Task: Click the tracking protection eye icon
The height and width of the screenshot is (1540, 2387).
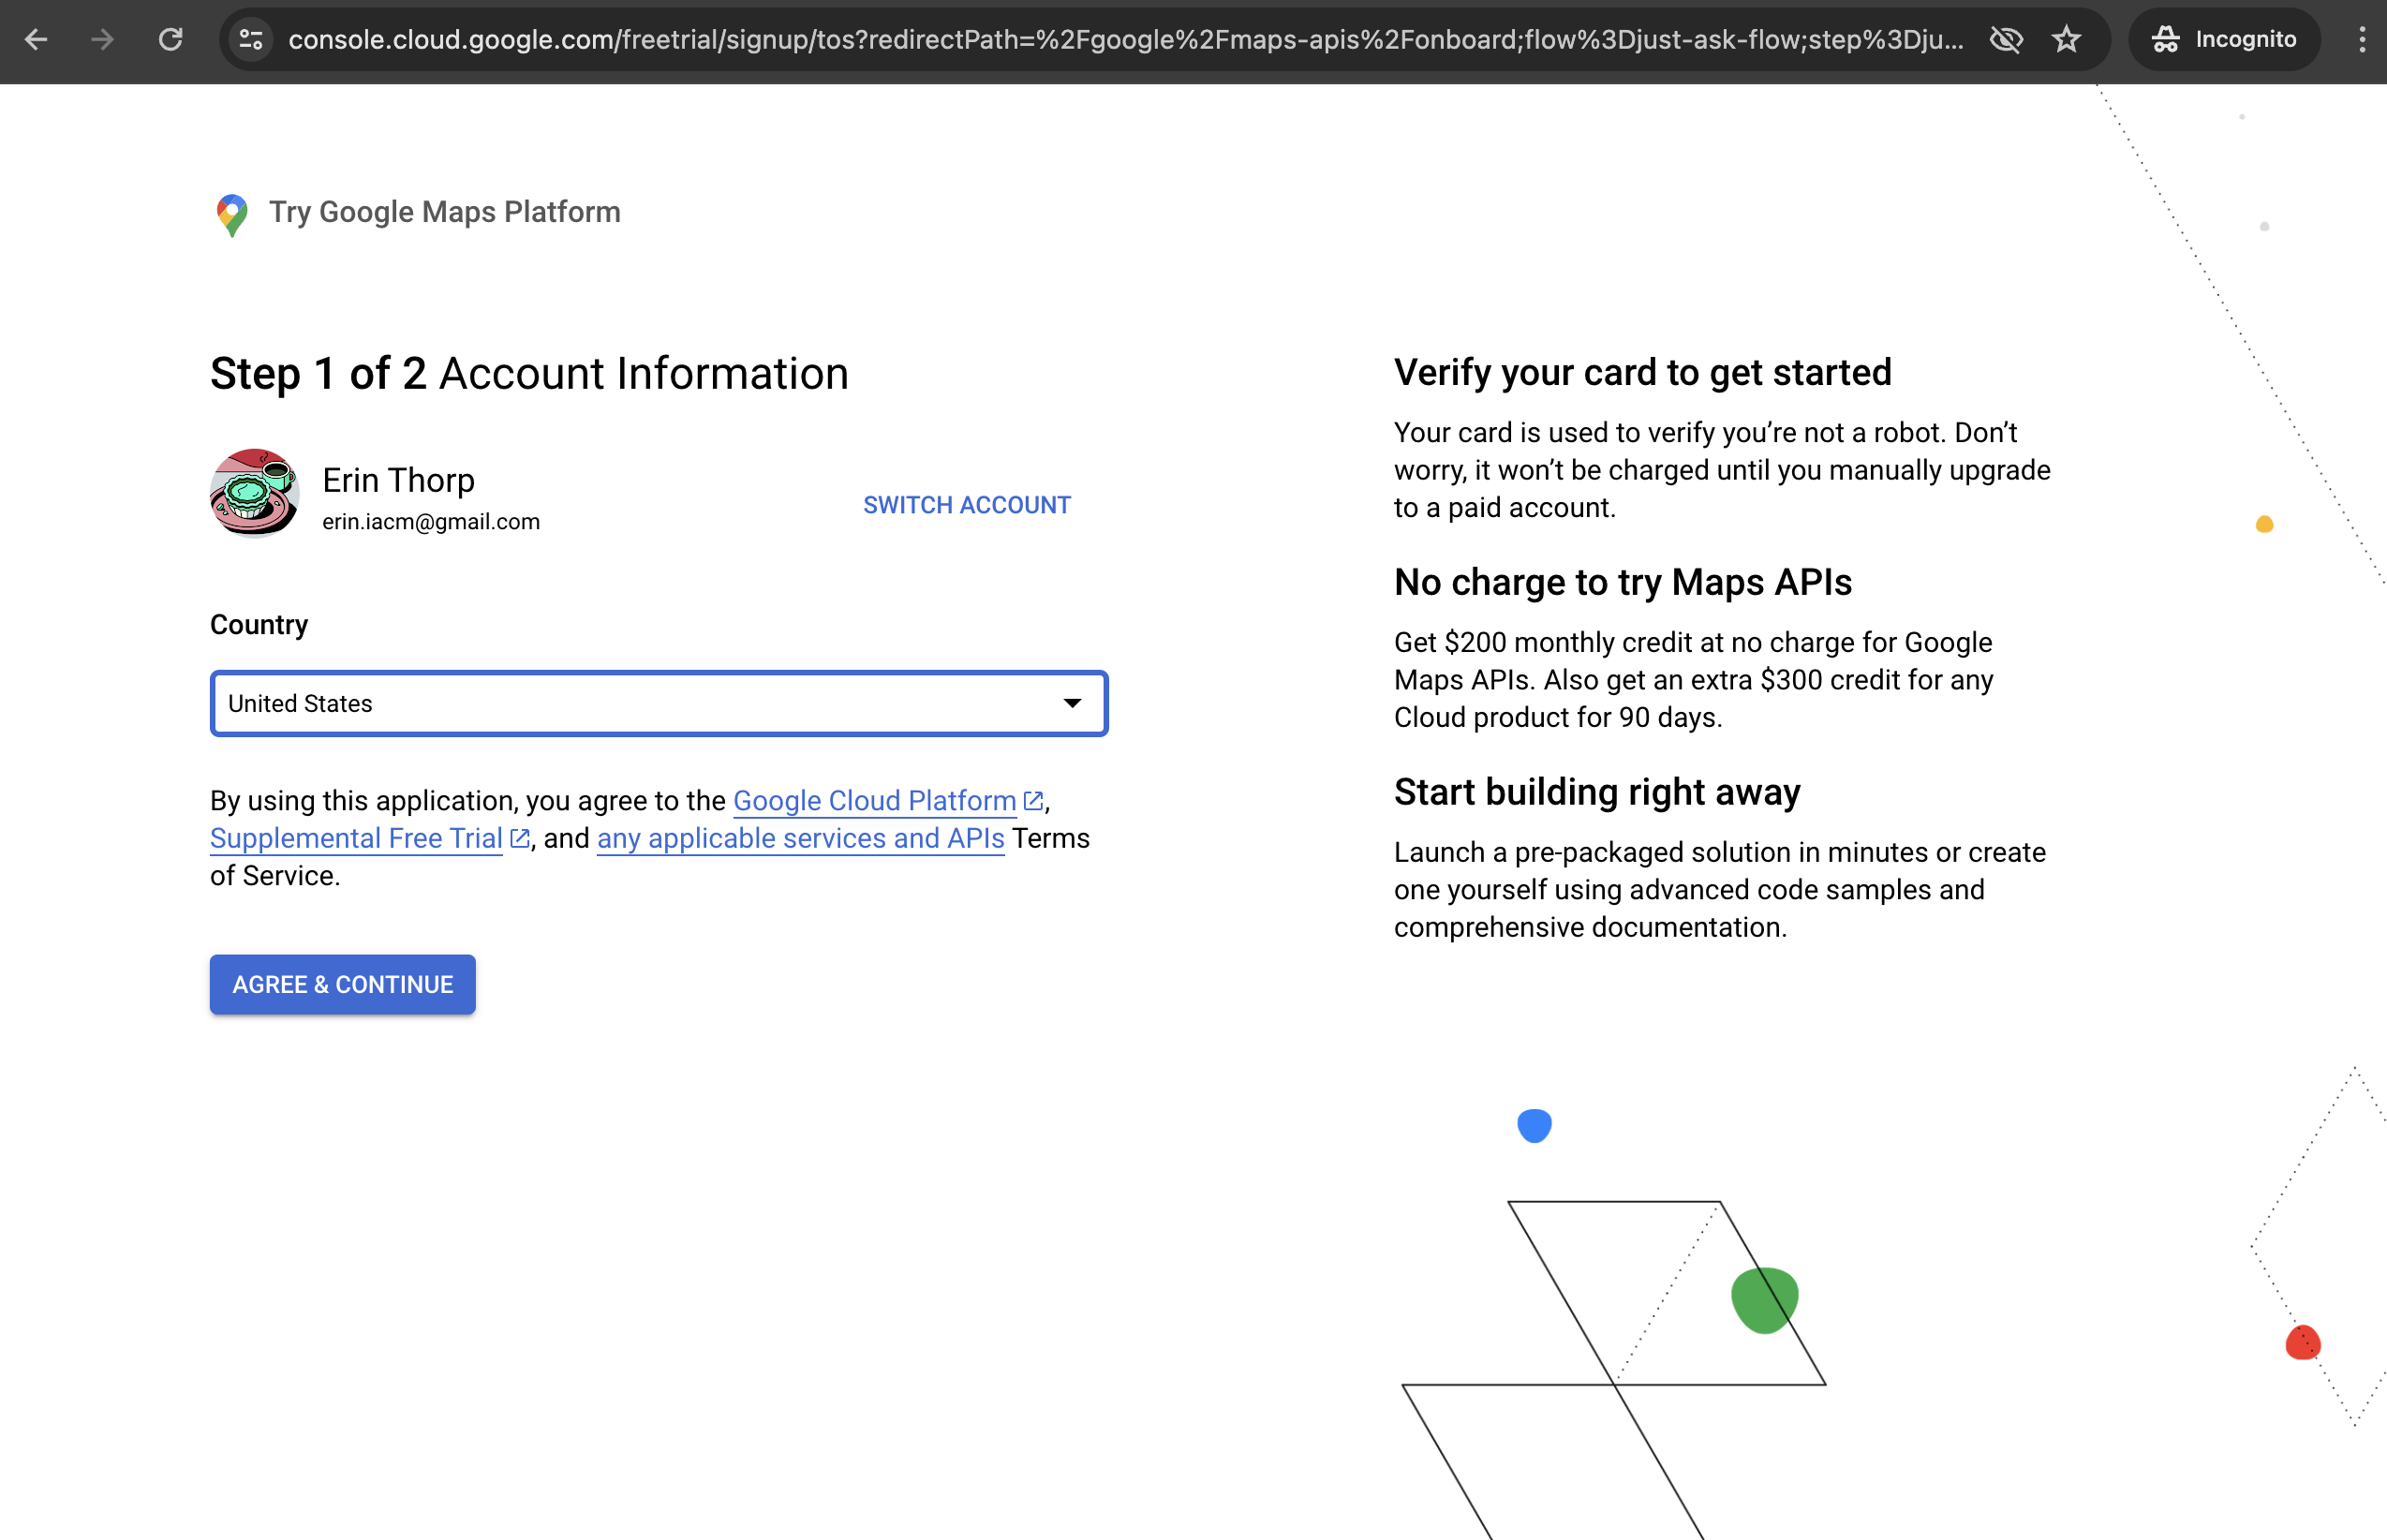Action: [x=2006, y=40]
